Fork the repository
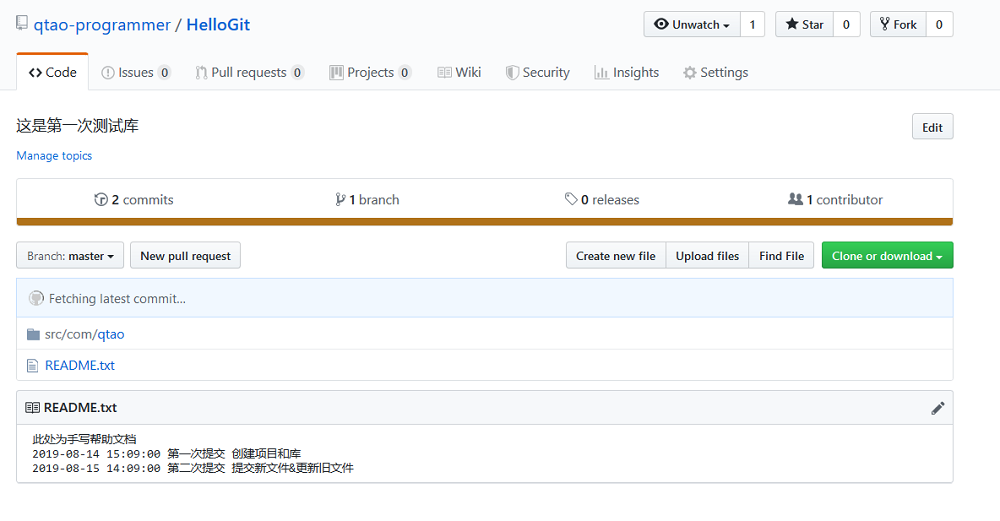 click(x=898, y=24)
